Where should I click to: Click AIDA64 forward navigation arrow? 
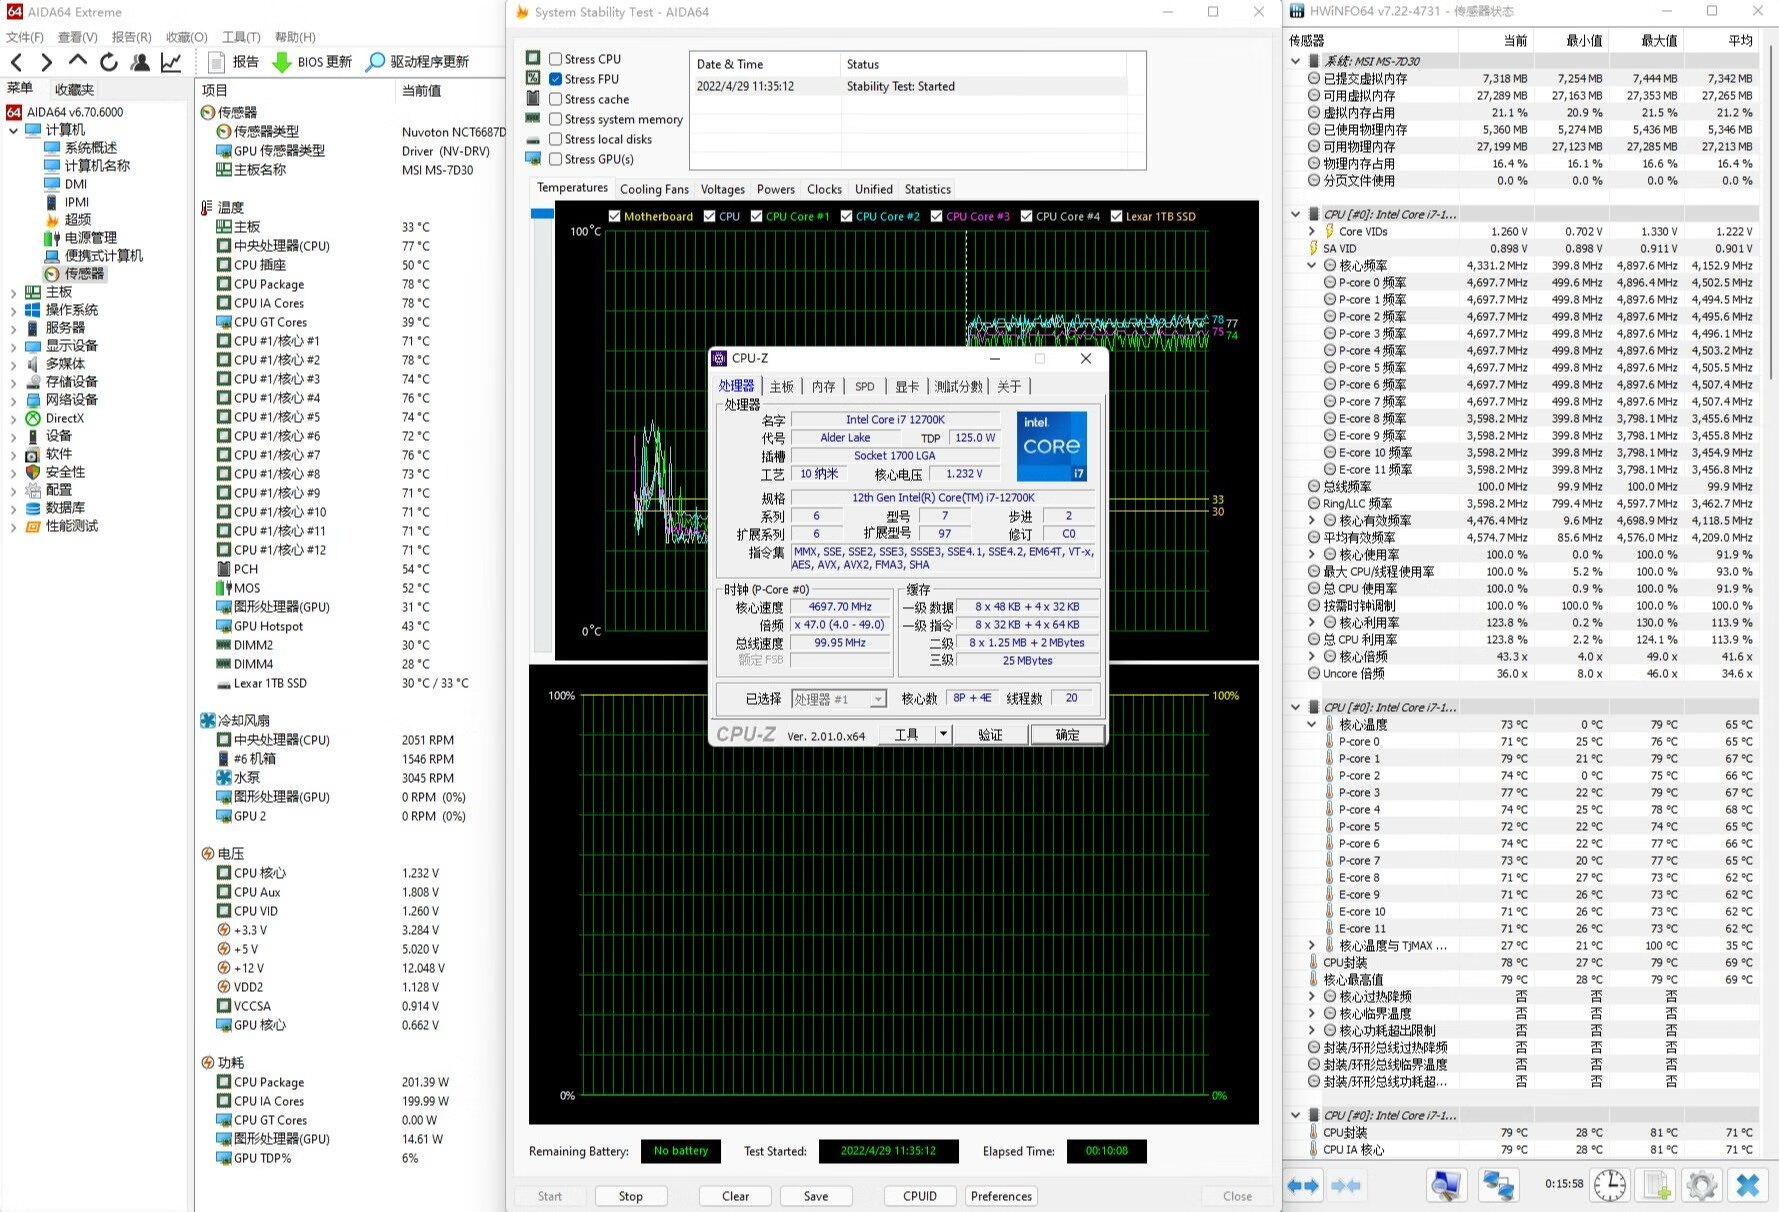[46, 62]
